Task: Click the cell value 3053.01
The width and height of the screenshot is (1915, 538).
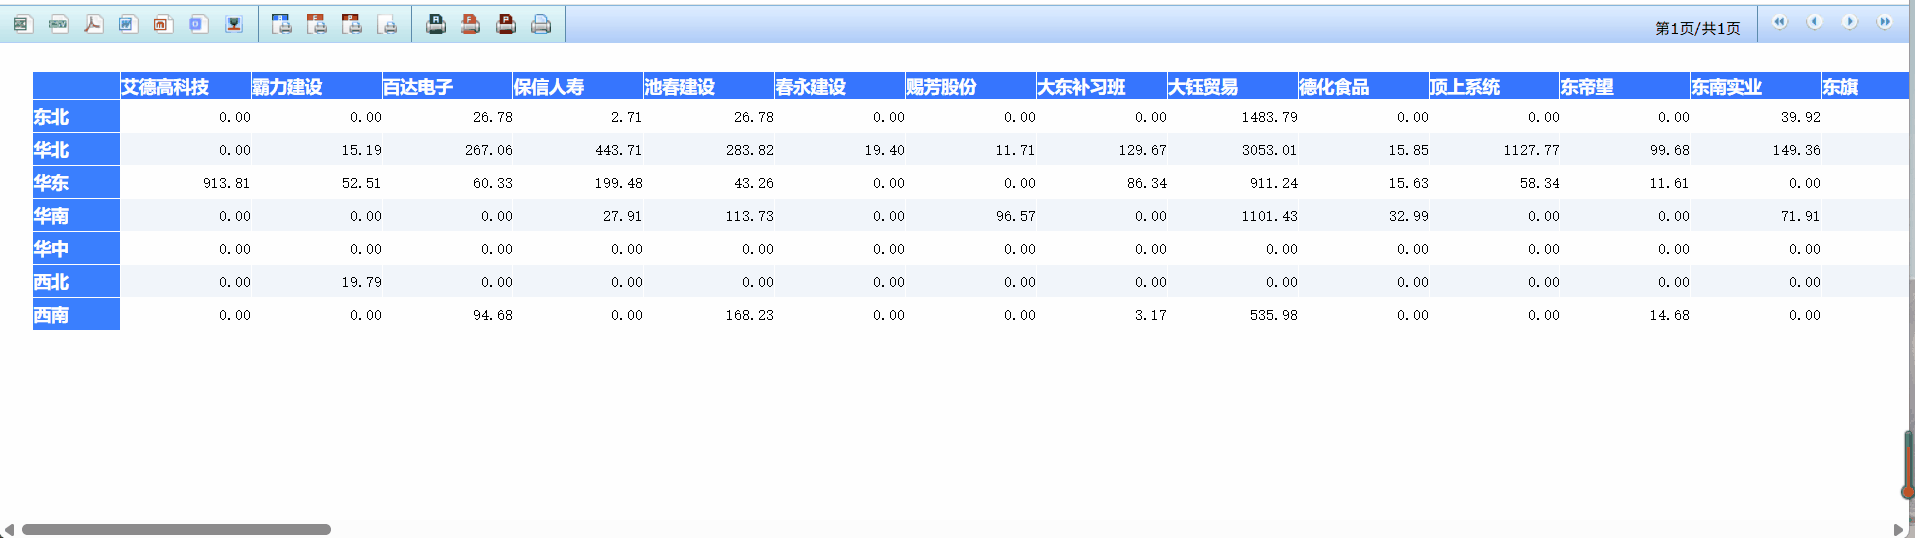Action: [x=1270, y=150]
